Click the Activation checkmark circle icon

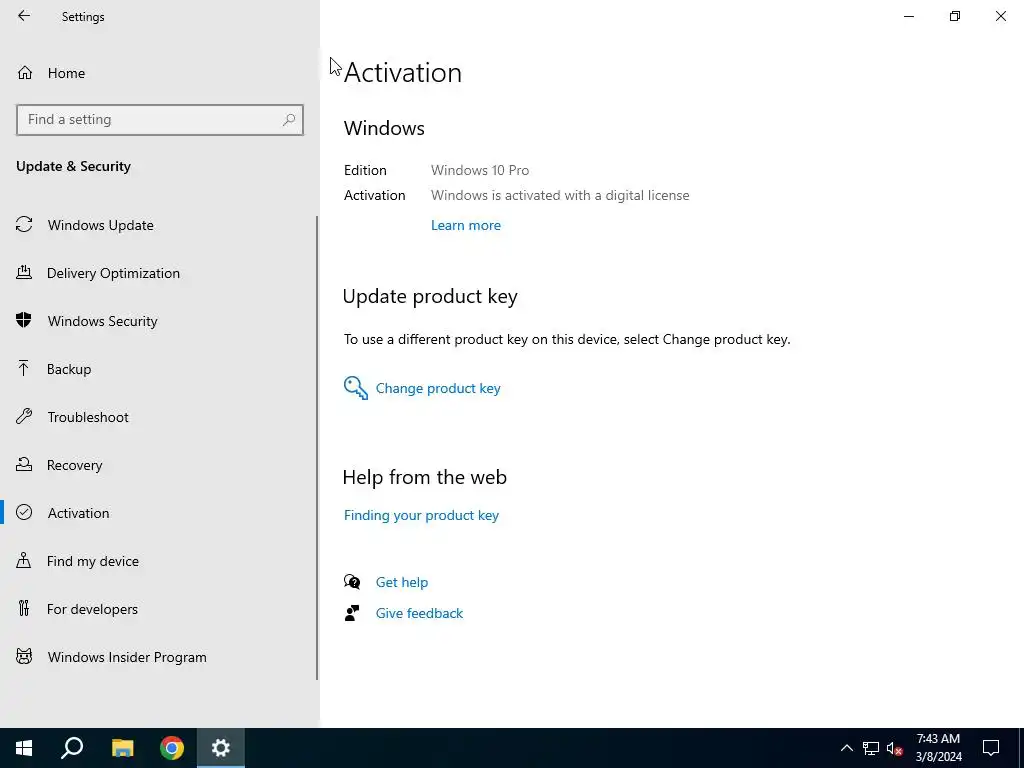point(24,512)
